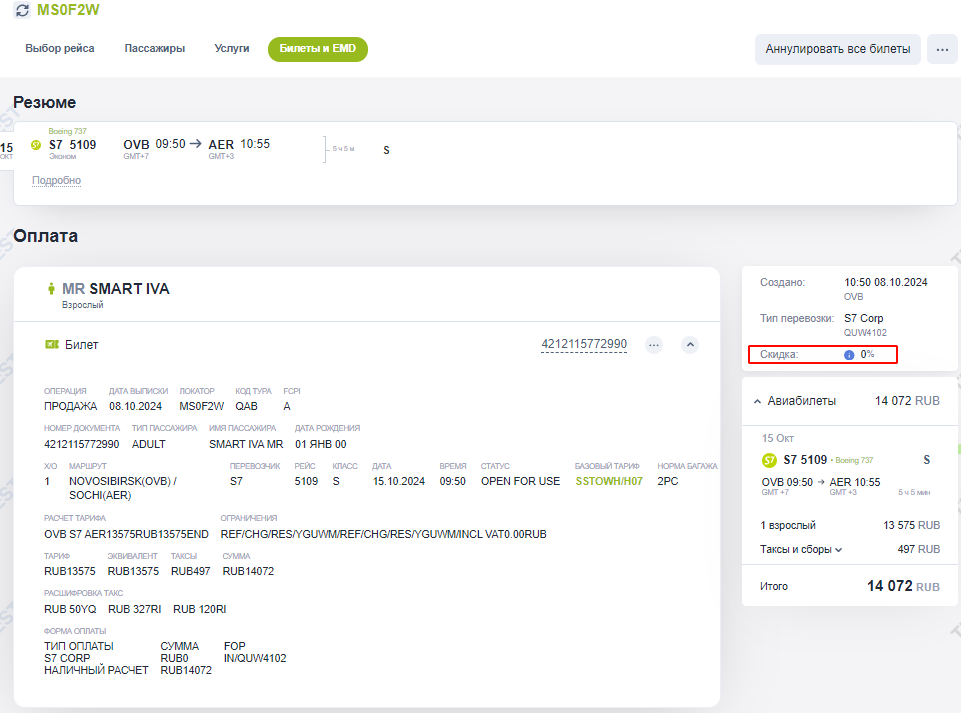961x713 pixels.
Task: Click the operation value ПРОДАЖА
Action: coord(70,406)
